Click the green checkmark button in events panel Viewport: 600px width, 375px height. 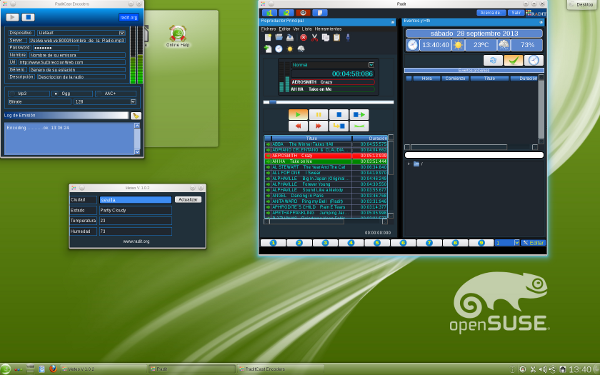click(x=513, y=60)
